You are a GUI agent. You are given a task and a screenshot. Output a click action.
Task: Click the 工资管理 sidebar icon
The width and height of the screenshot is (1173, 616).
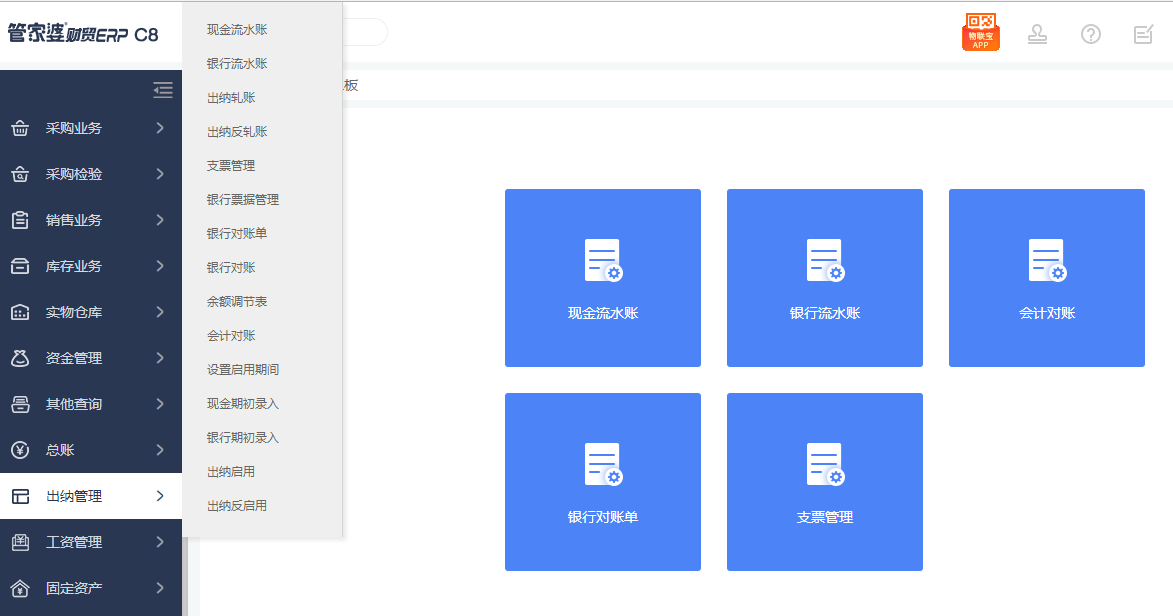click(x=20, y=542)
